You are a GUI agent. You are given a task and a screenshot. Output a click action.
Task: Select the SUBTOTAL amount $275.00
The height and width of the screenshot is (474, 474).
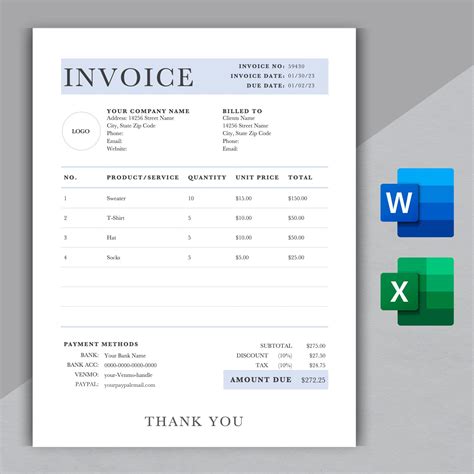tap(316, 346)
